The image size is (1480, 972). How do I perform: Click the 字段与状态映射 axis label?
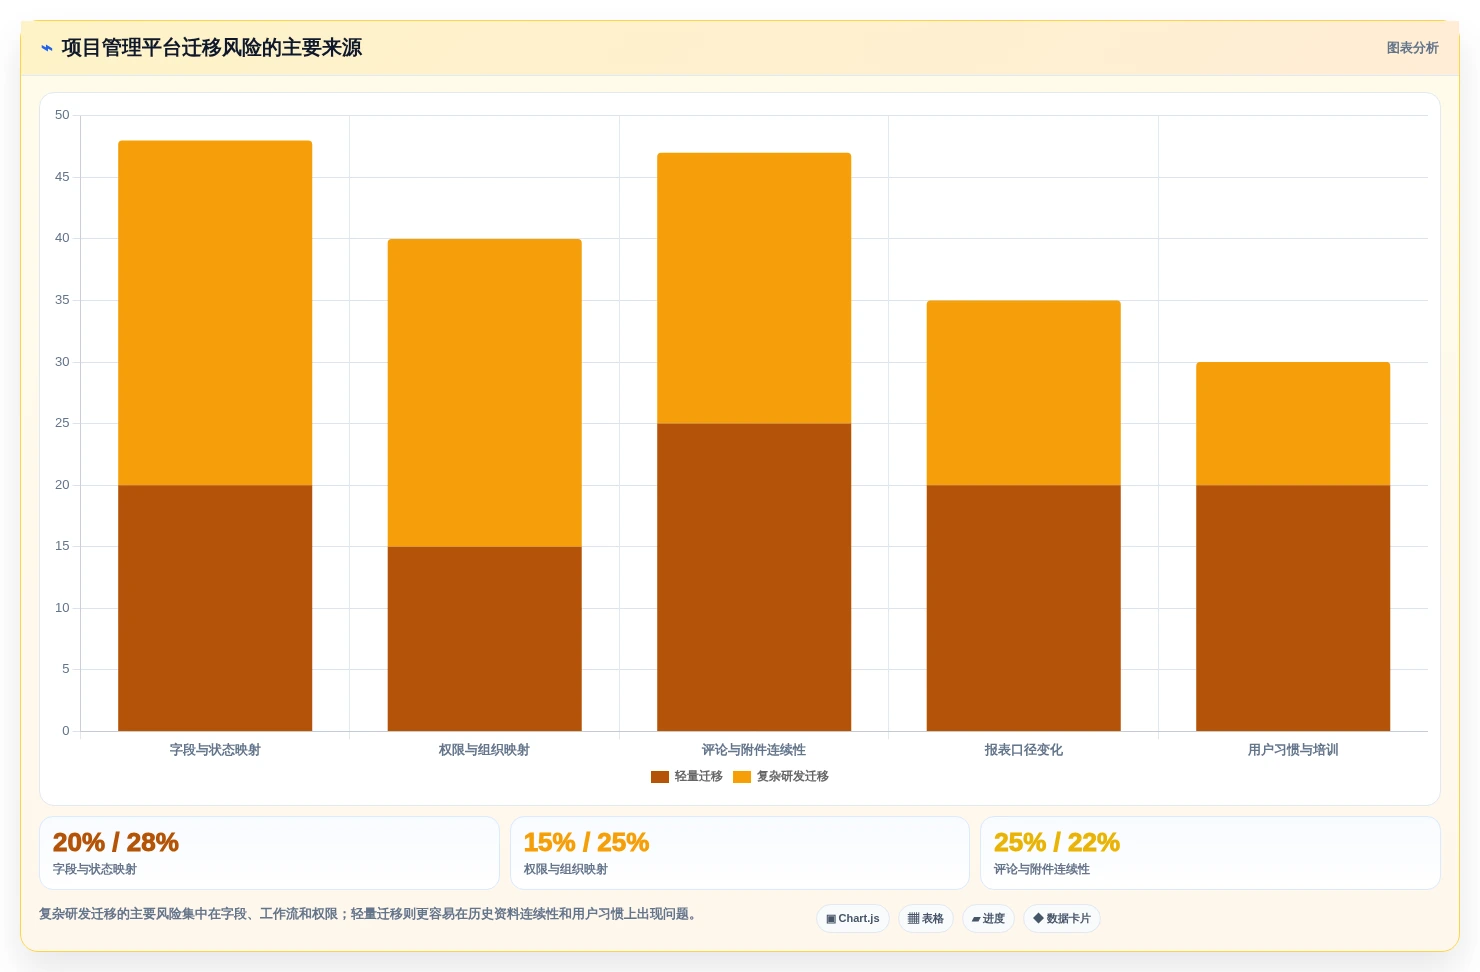pyautogui.click(x=215, y=750)
